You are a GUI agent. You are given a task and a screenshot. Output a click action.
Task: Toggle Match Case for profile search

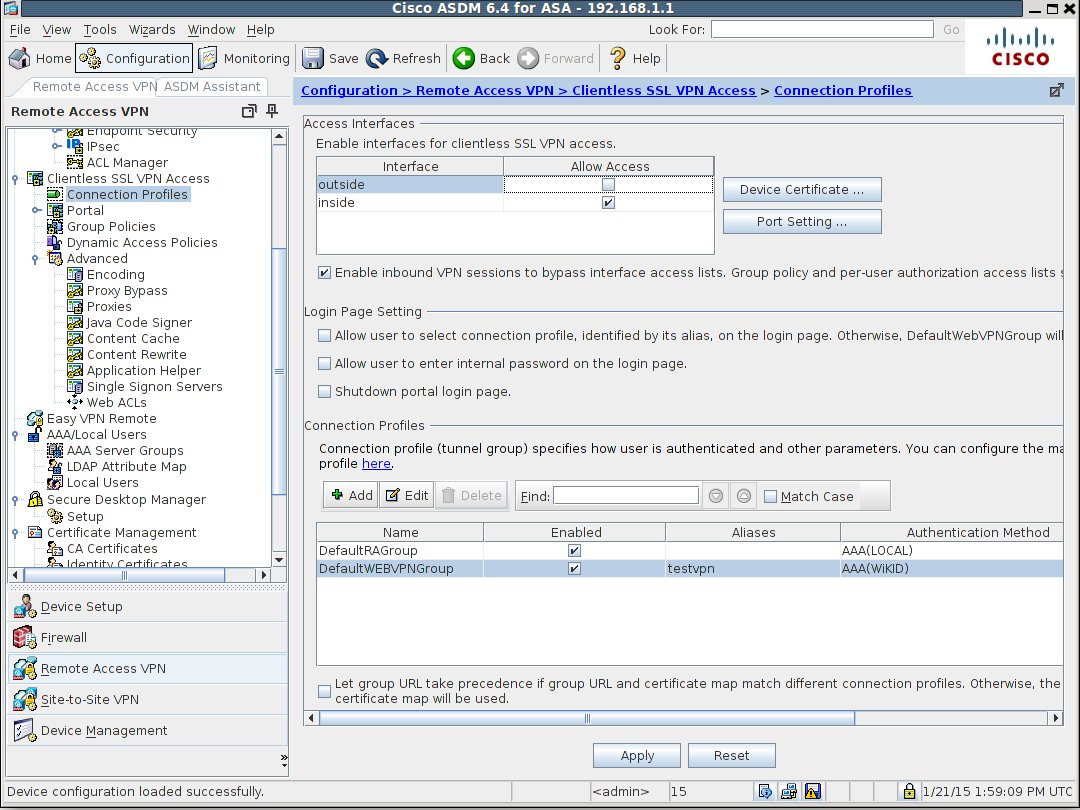tap(770, 496)
